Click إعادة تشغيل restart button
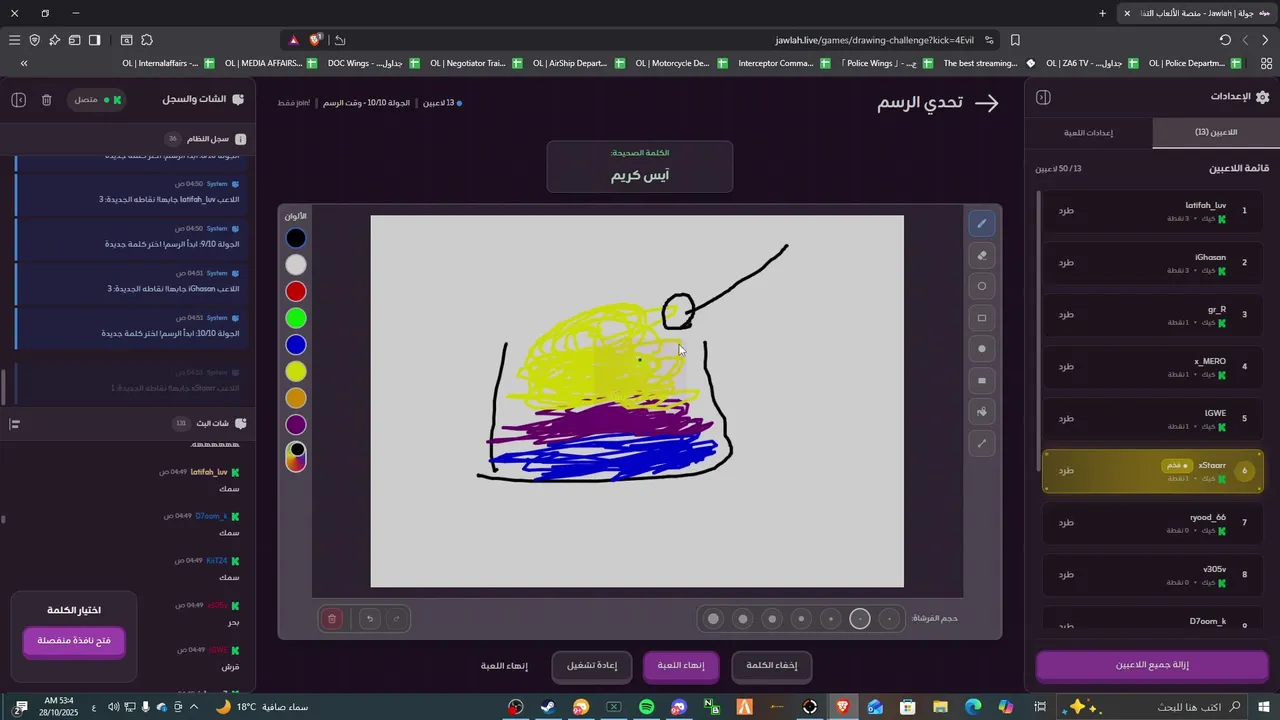 (592, 666)
